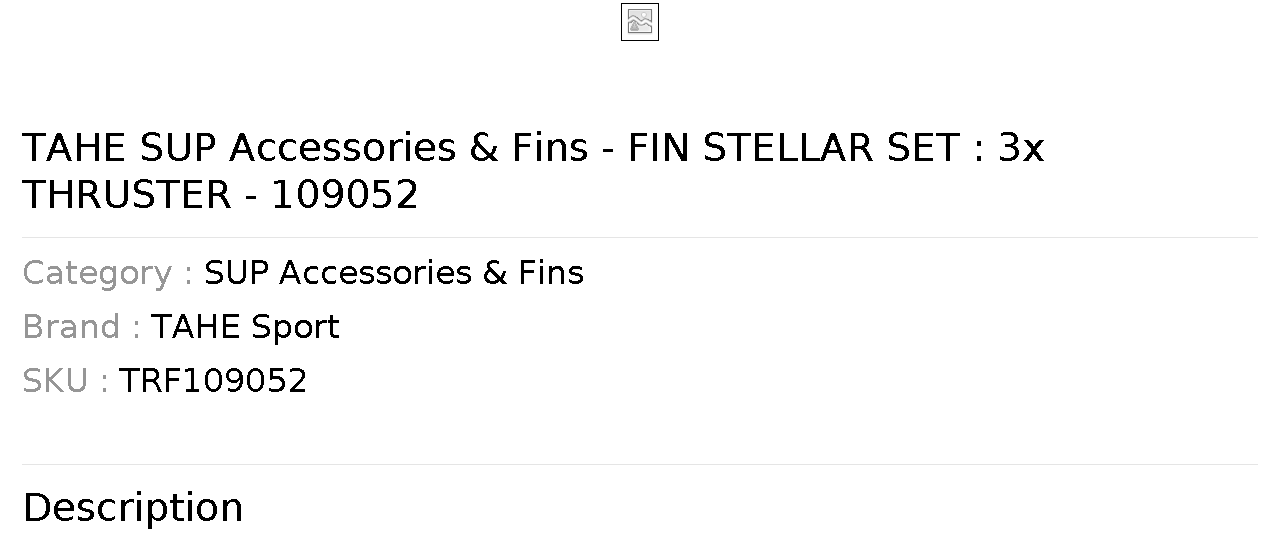Select the SUP Accessories & Fins category link
1280x553 pixels.
[x=394, y=273]
